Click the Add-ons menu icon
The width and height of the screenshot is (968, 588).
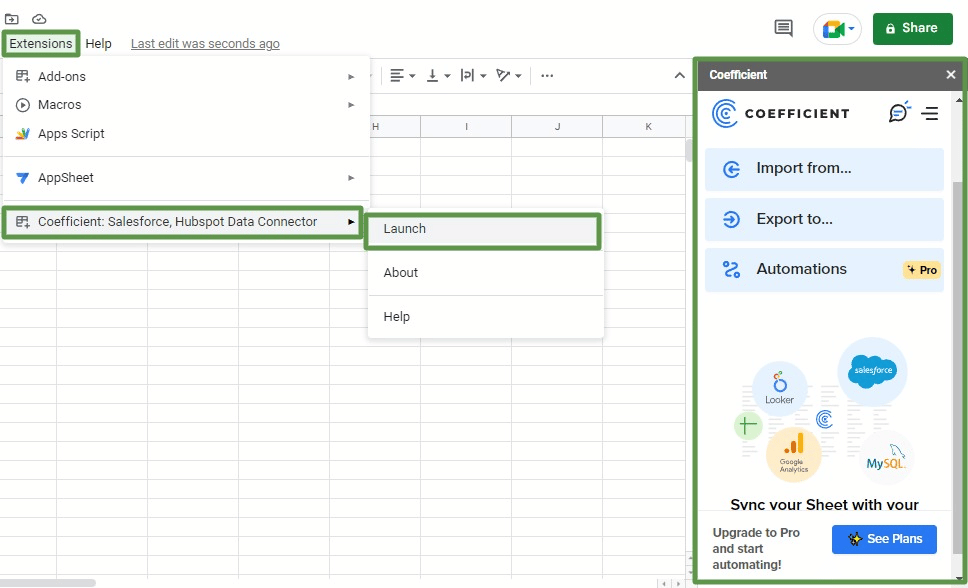point(22,77)
